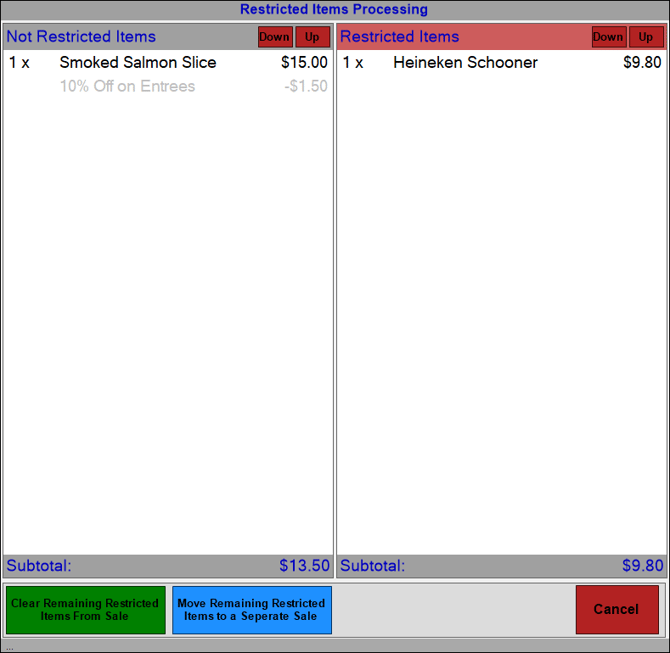
Task: Cancel restricted items processing
Action: (x=616, y=609)
